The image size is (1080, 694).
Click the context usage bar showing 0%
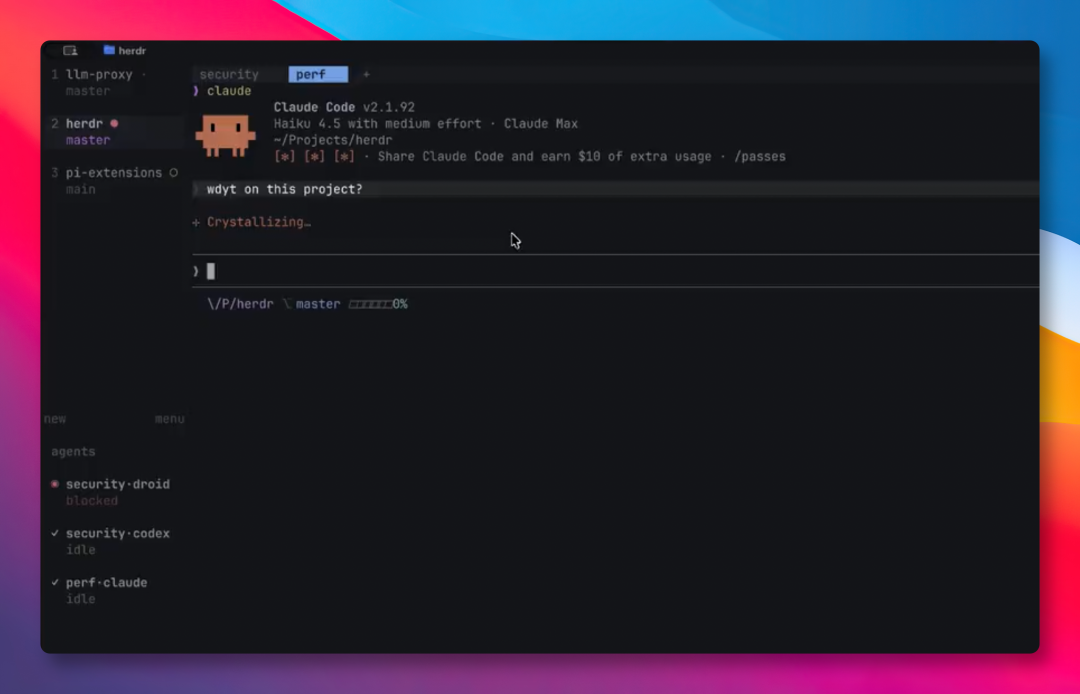(x=377, y=304)
